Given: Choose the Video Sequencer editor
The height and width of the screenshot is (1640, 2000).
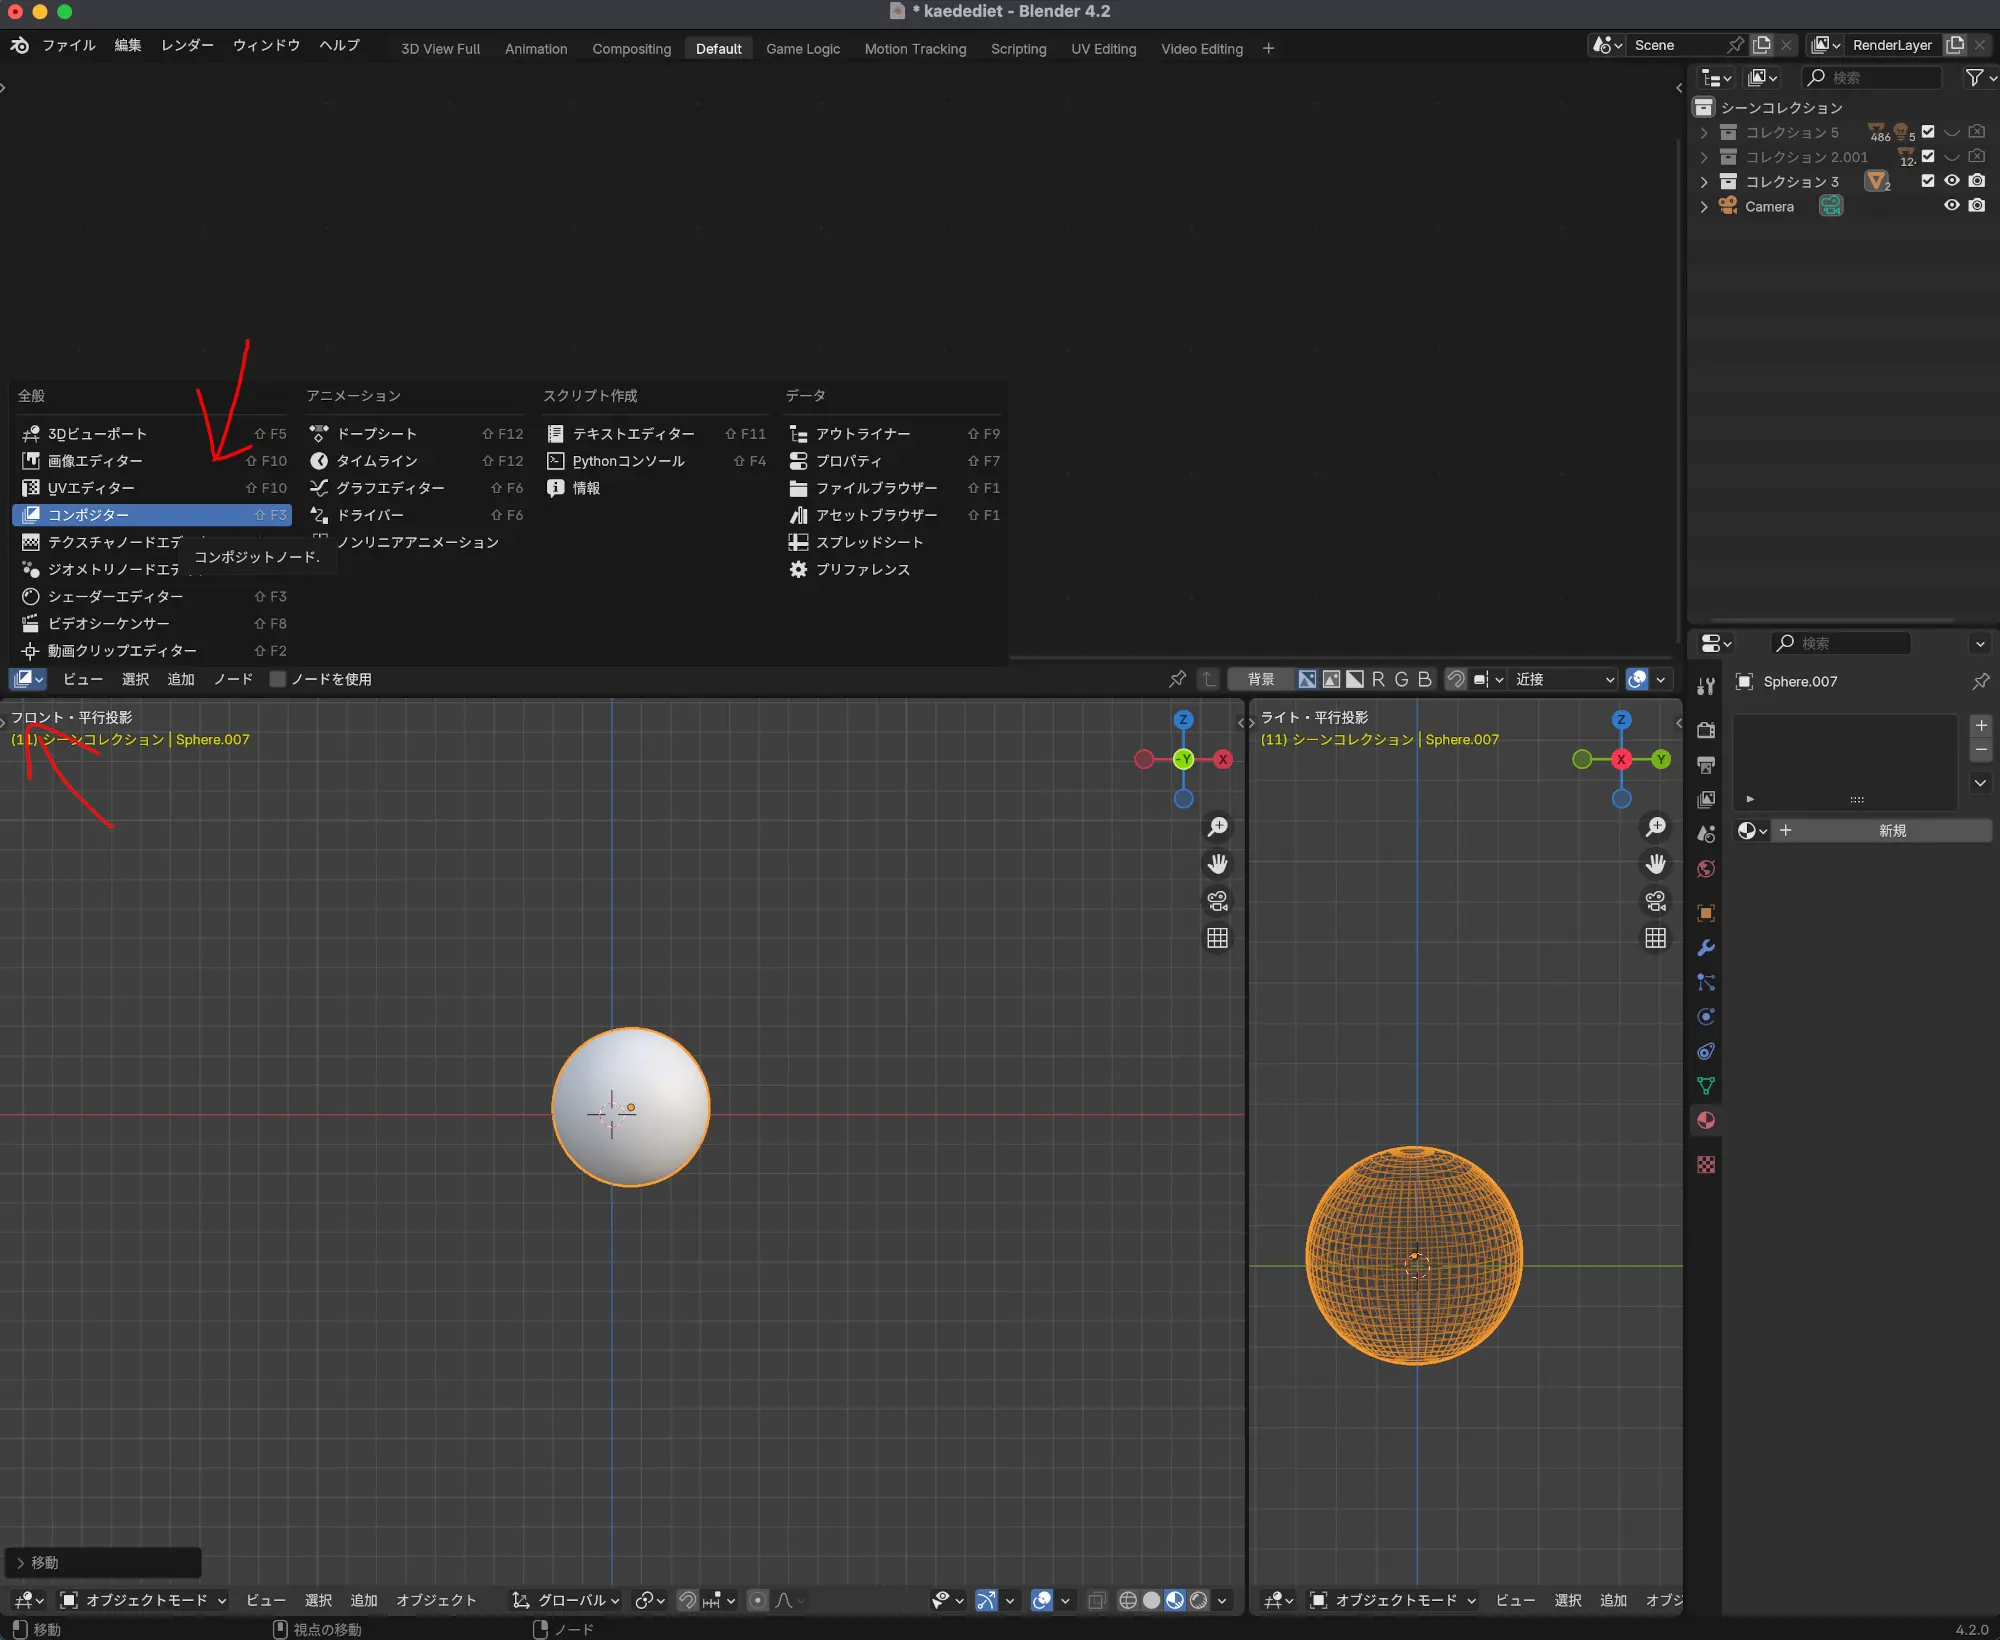Looking at the screenshot, I should click(152, 623).
